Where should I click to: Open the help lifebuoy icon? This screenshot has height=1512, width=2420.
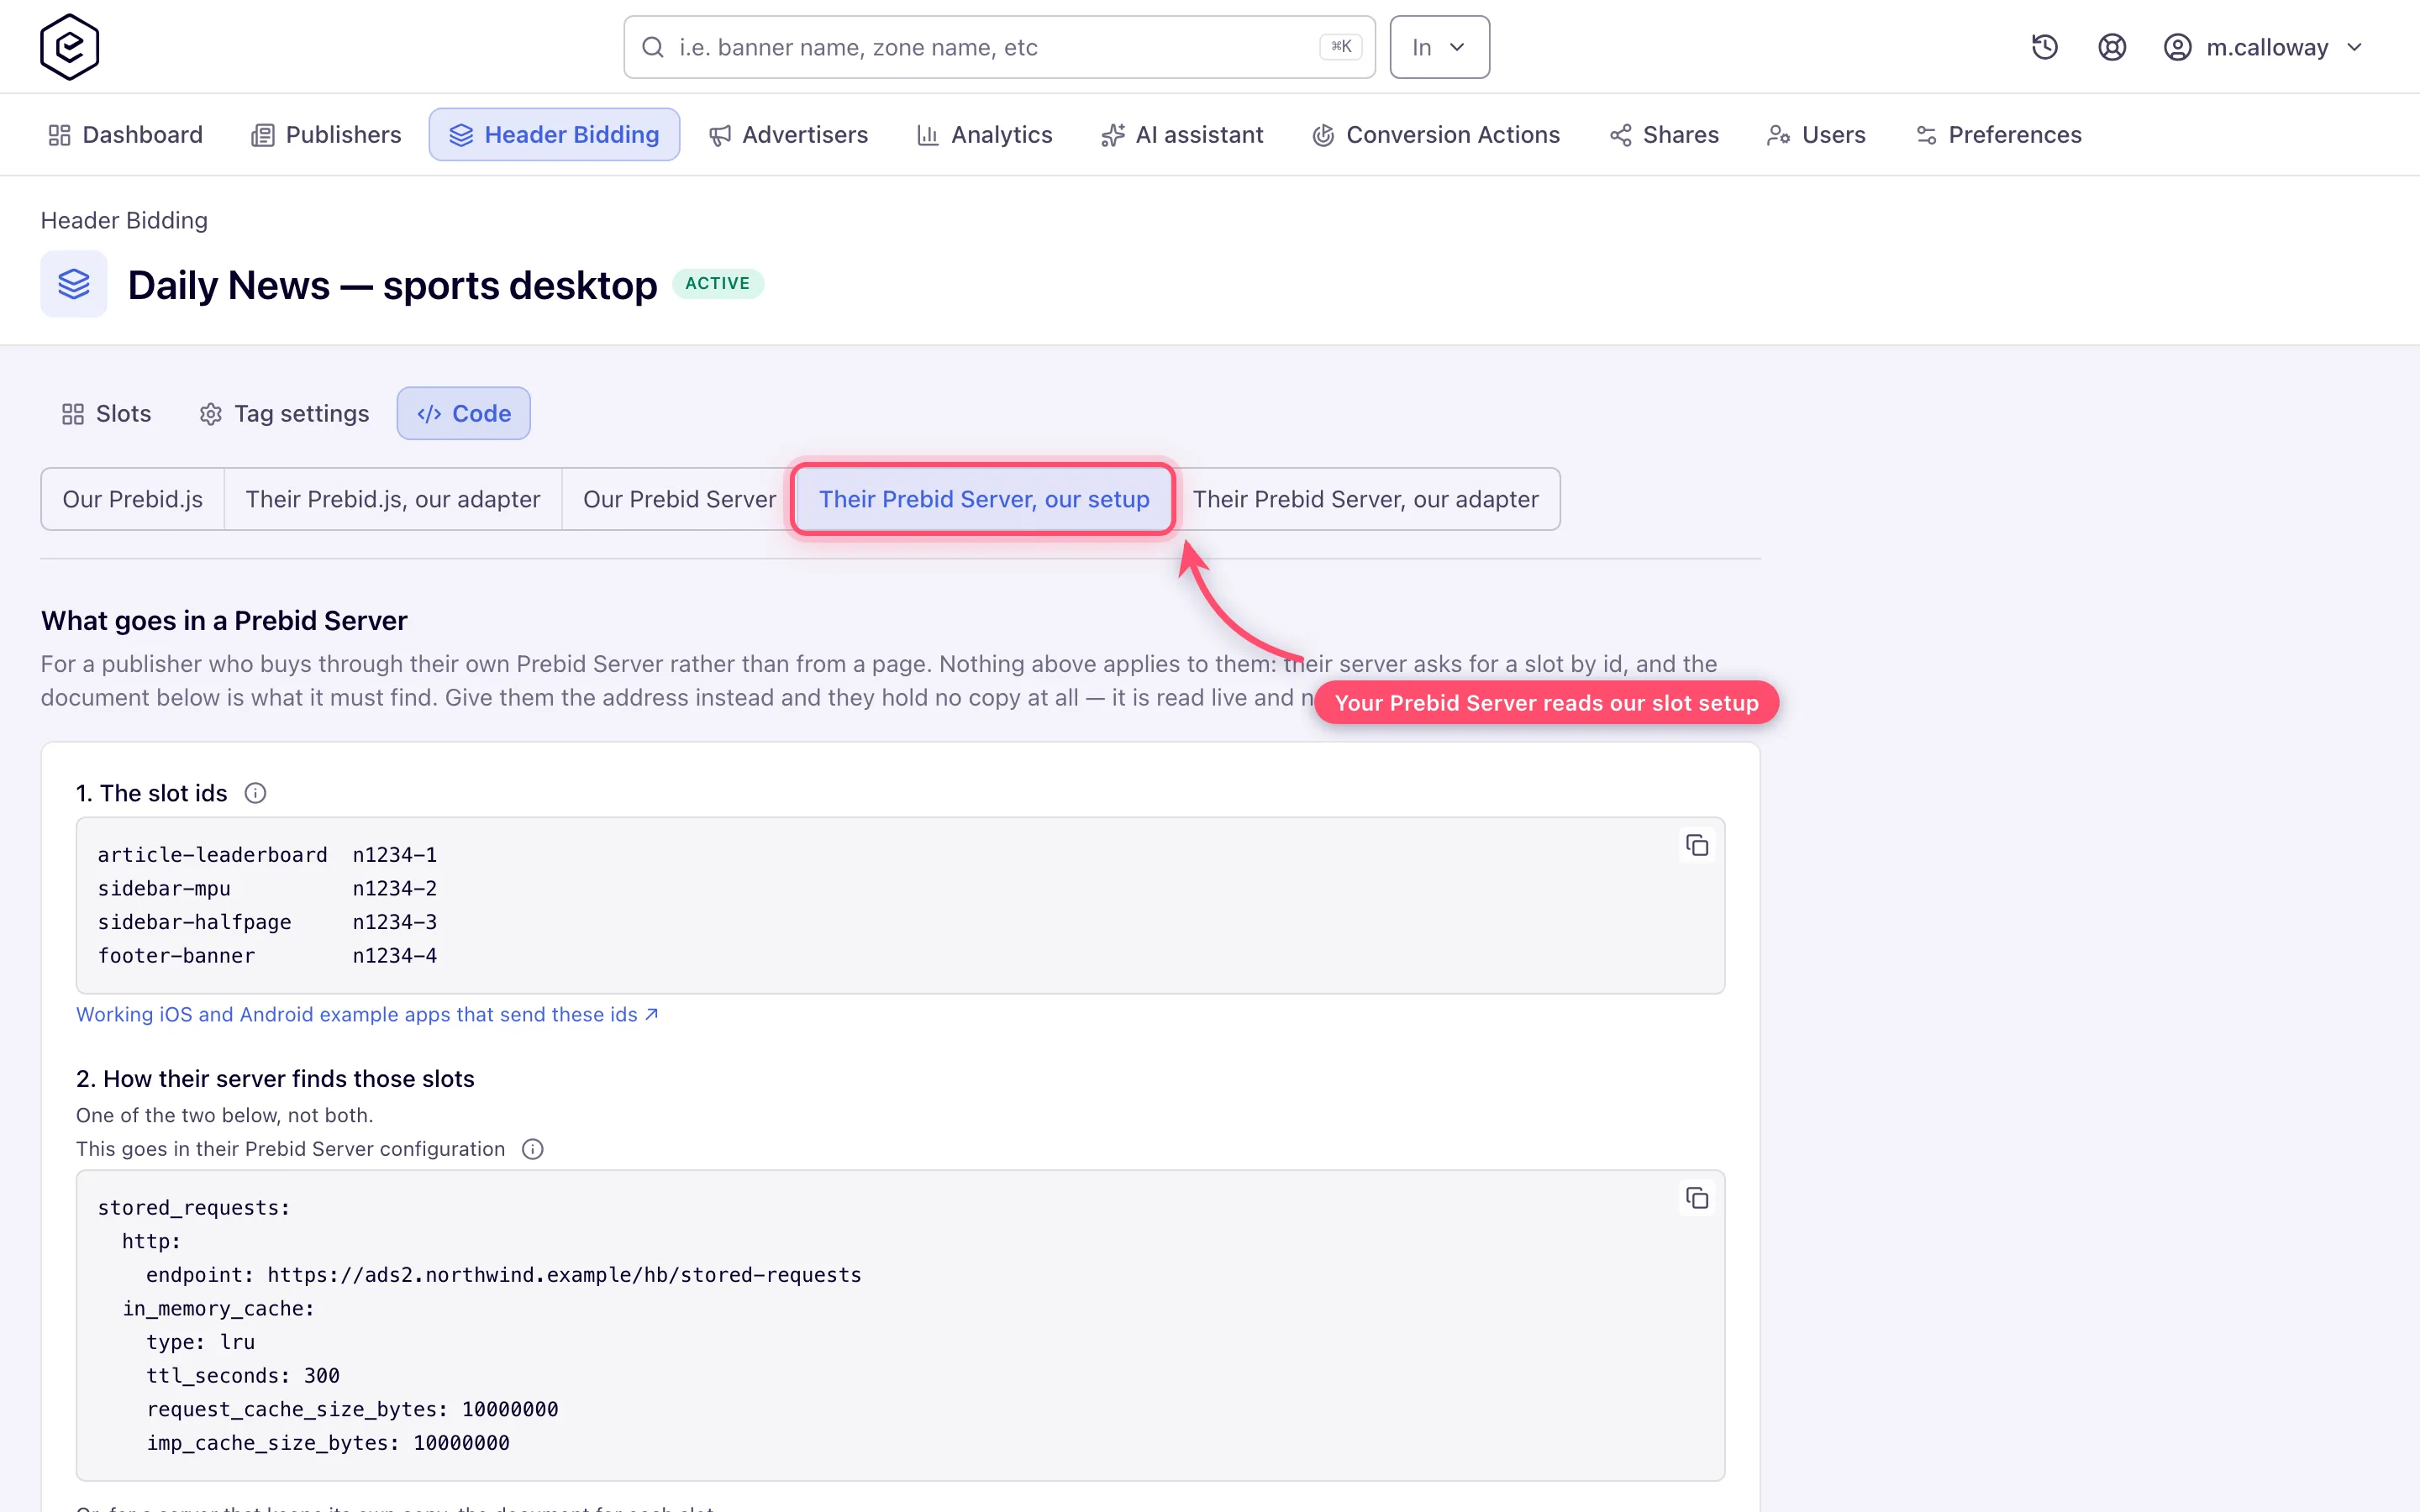click(2111, 47)
